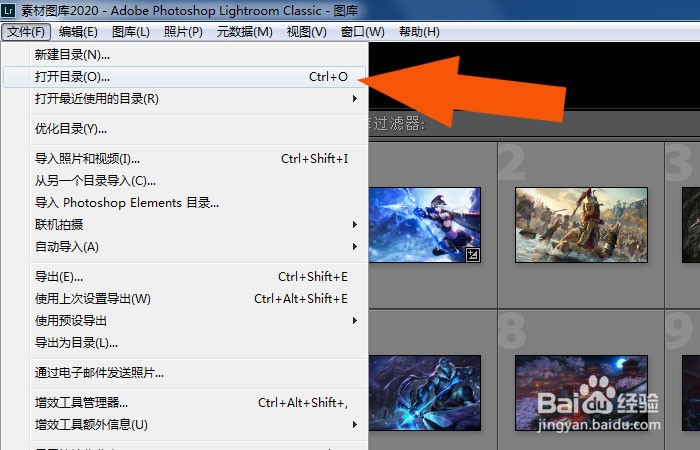The height and width of the screenshot is (450, 700).
Task: Open the 照片(P) menu
Action: point(183,32)
